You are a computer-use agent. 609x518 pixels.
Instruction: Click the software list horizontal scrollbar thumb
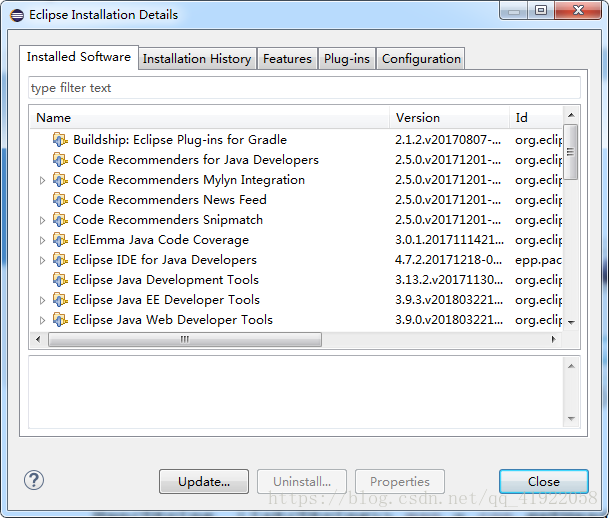coord(185,339)
